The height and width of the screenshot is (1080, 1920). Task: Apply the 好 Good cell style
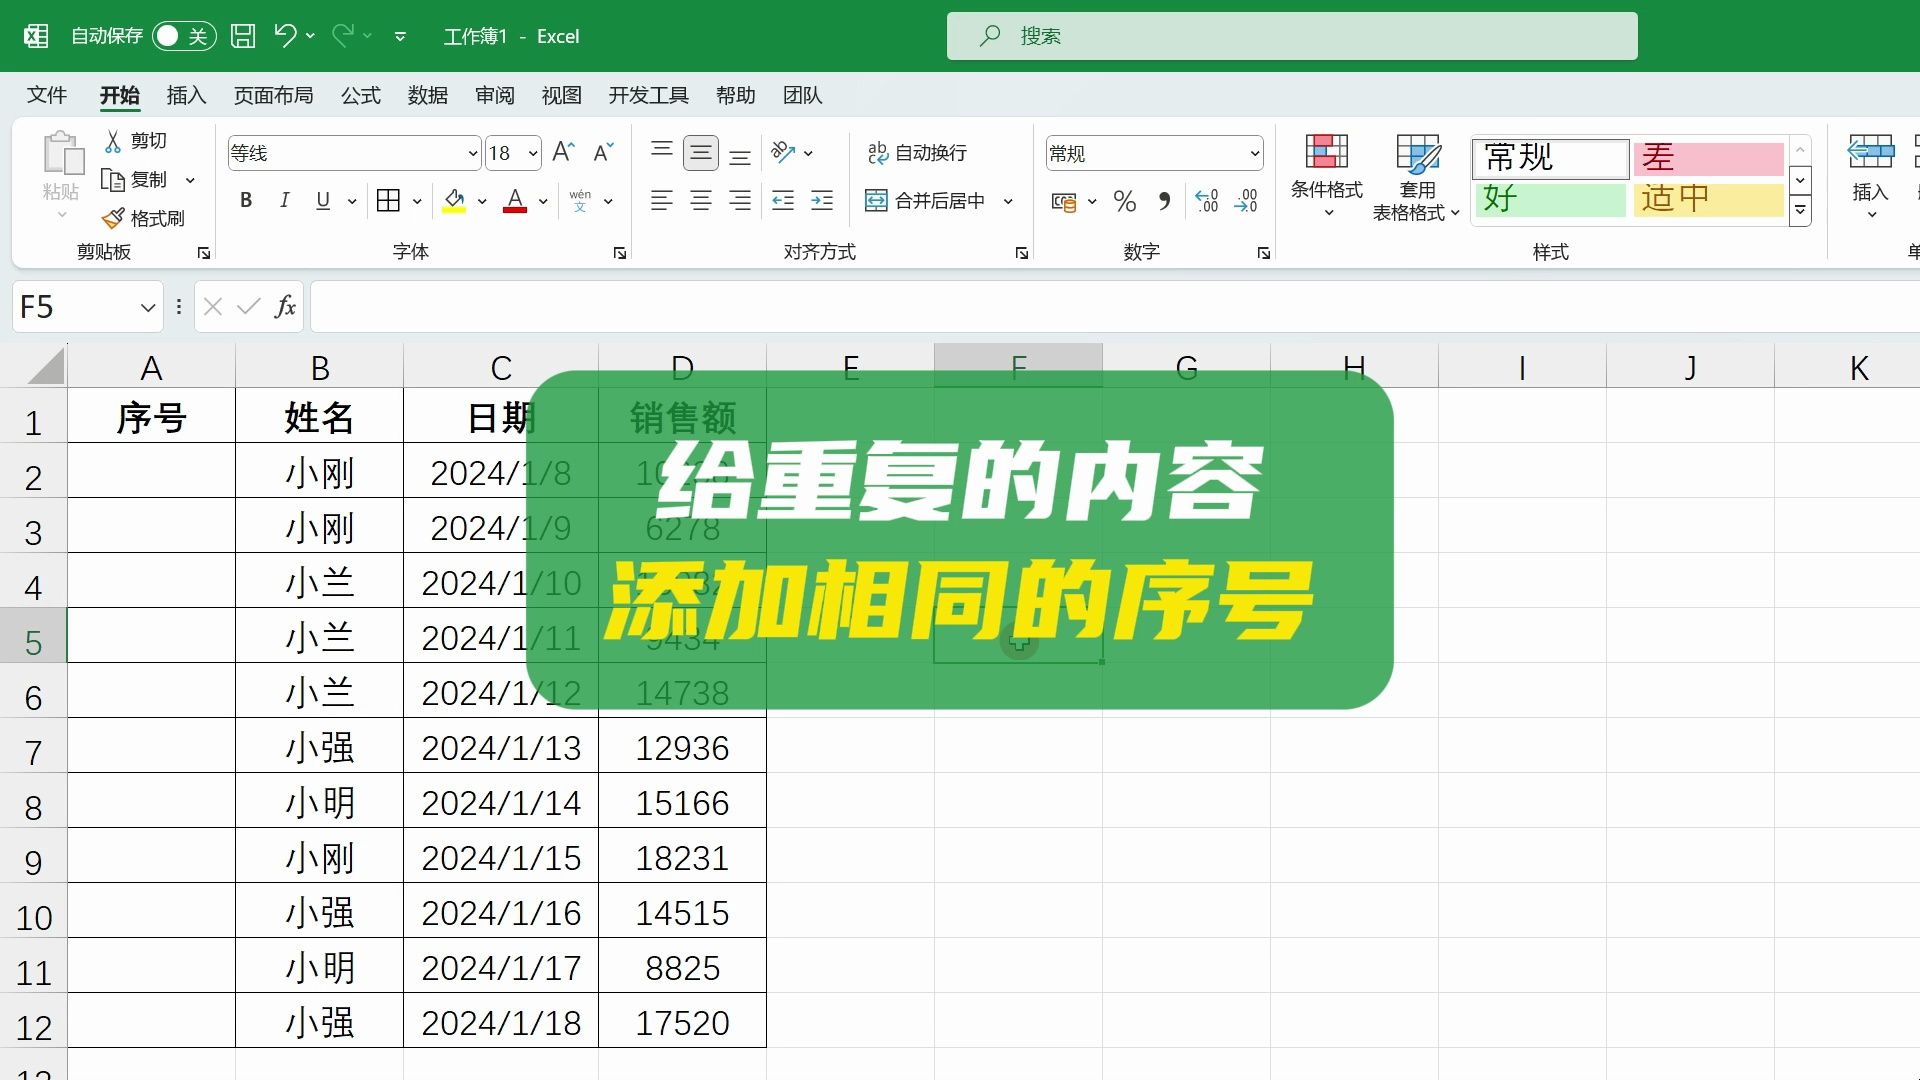tap(1551, 199)
